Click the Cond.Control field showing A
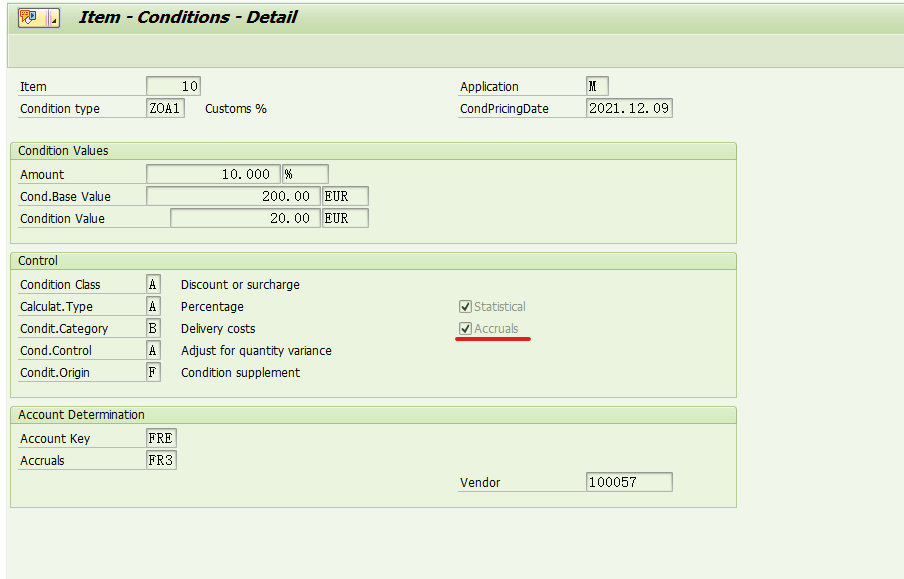Viewport: 904px width, 579px height. pos(153,350)
